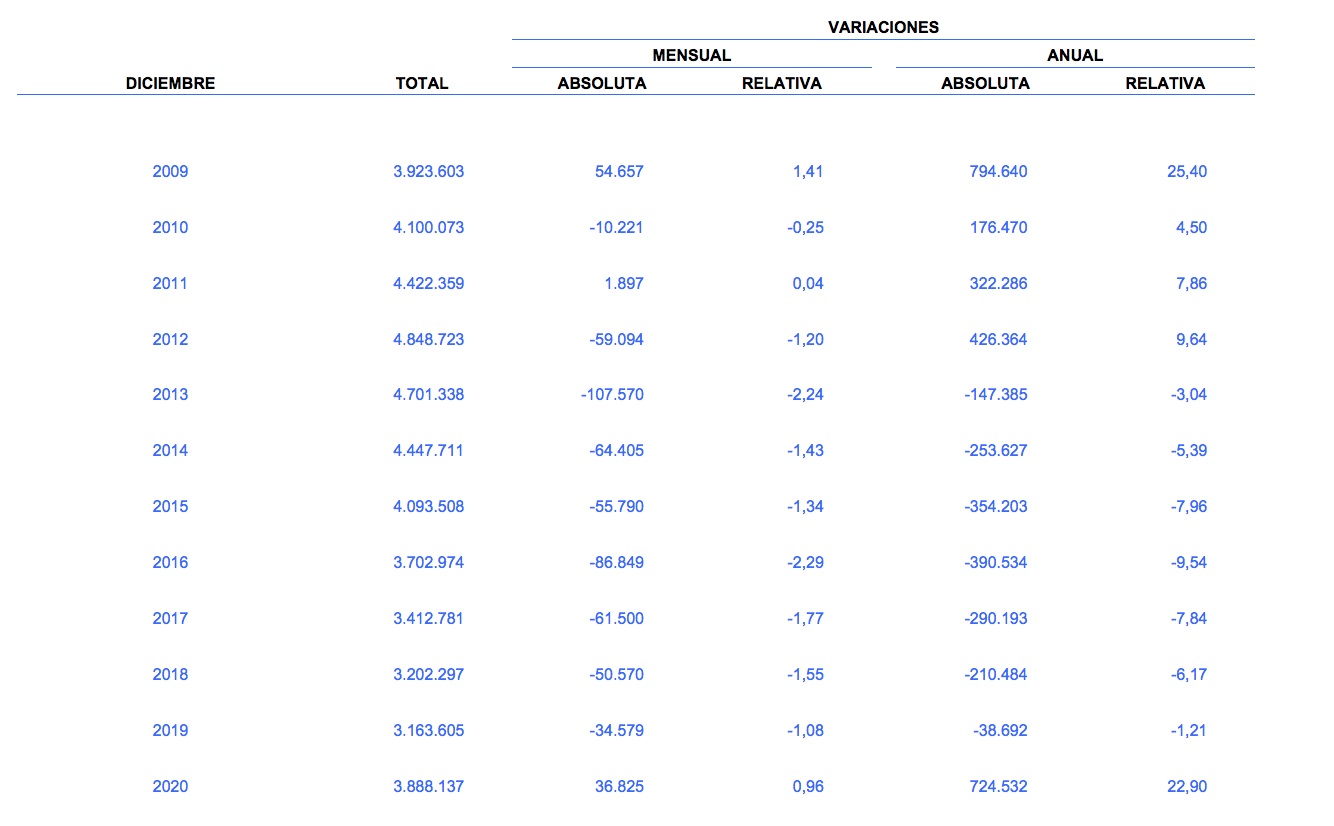Click the DICIEMBRE column header
The width and height of the screenshot is (1334, 826).
click(x=170, y=84)
